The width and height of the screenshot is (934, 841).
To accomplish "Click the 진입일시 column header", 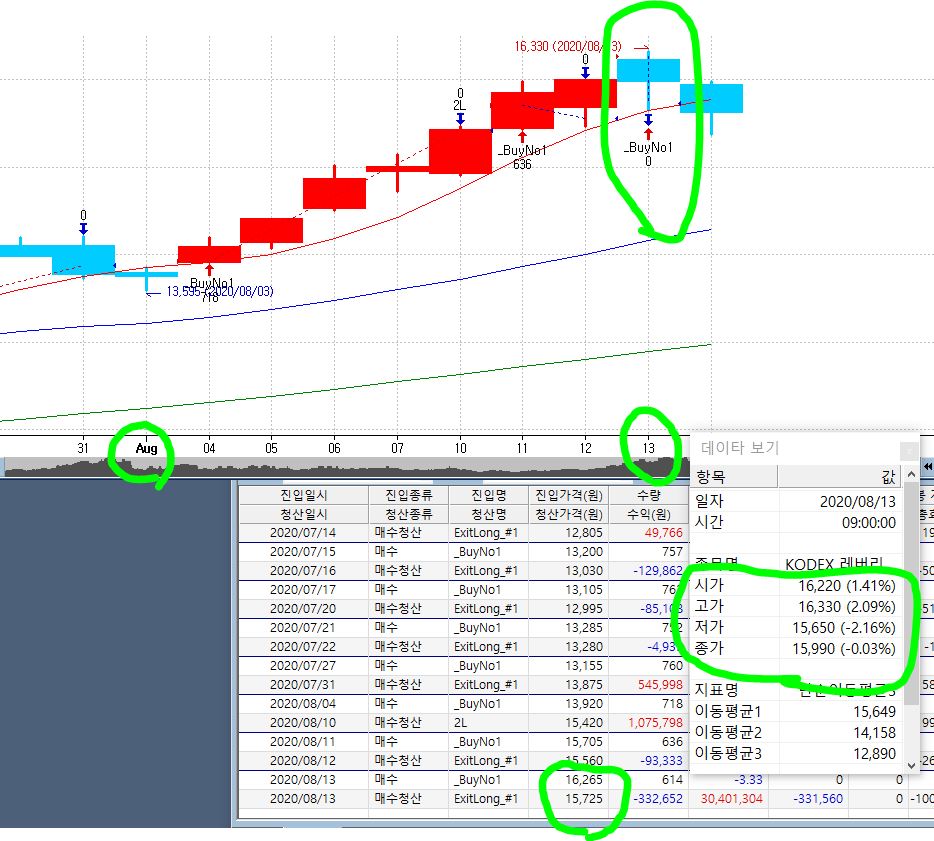I will (x=303, y=494).
